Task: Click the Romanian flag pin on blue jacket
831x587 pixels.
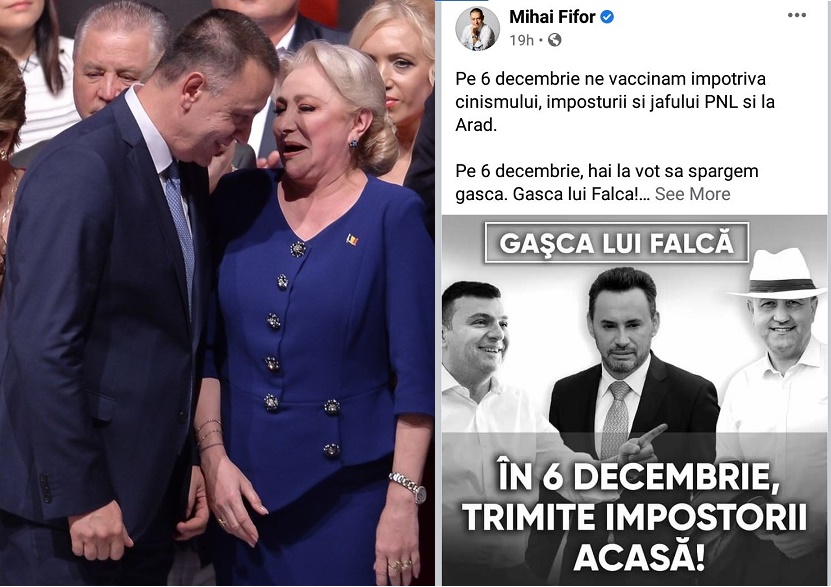Action: [x=352, y=239]
